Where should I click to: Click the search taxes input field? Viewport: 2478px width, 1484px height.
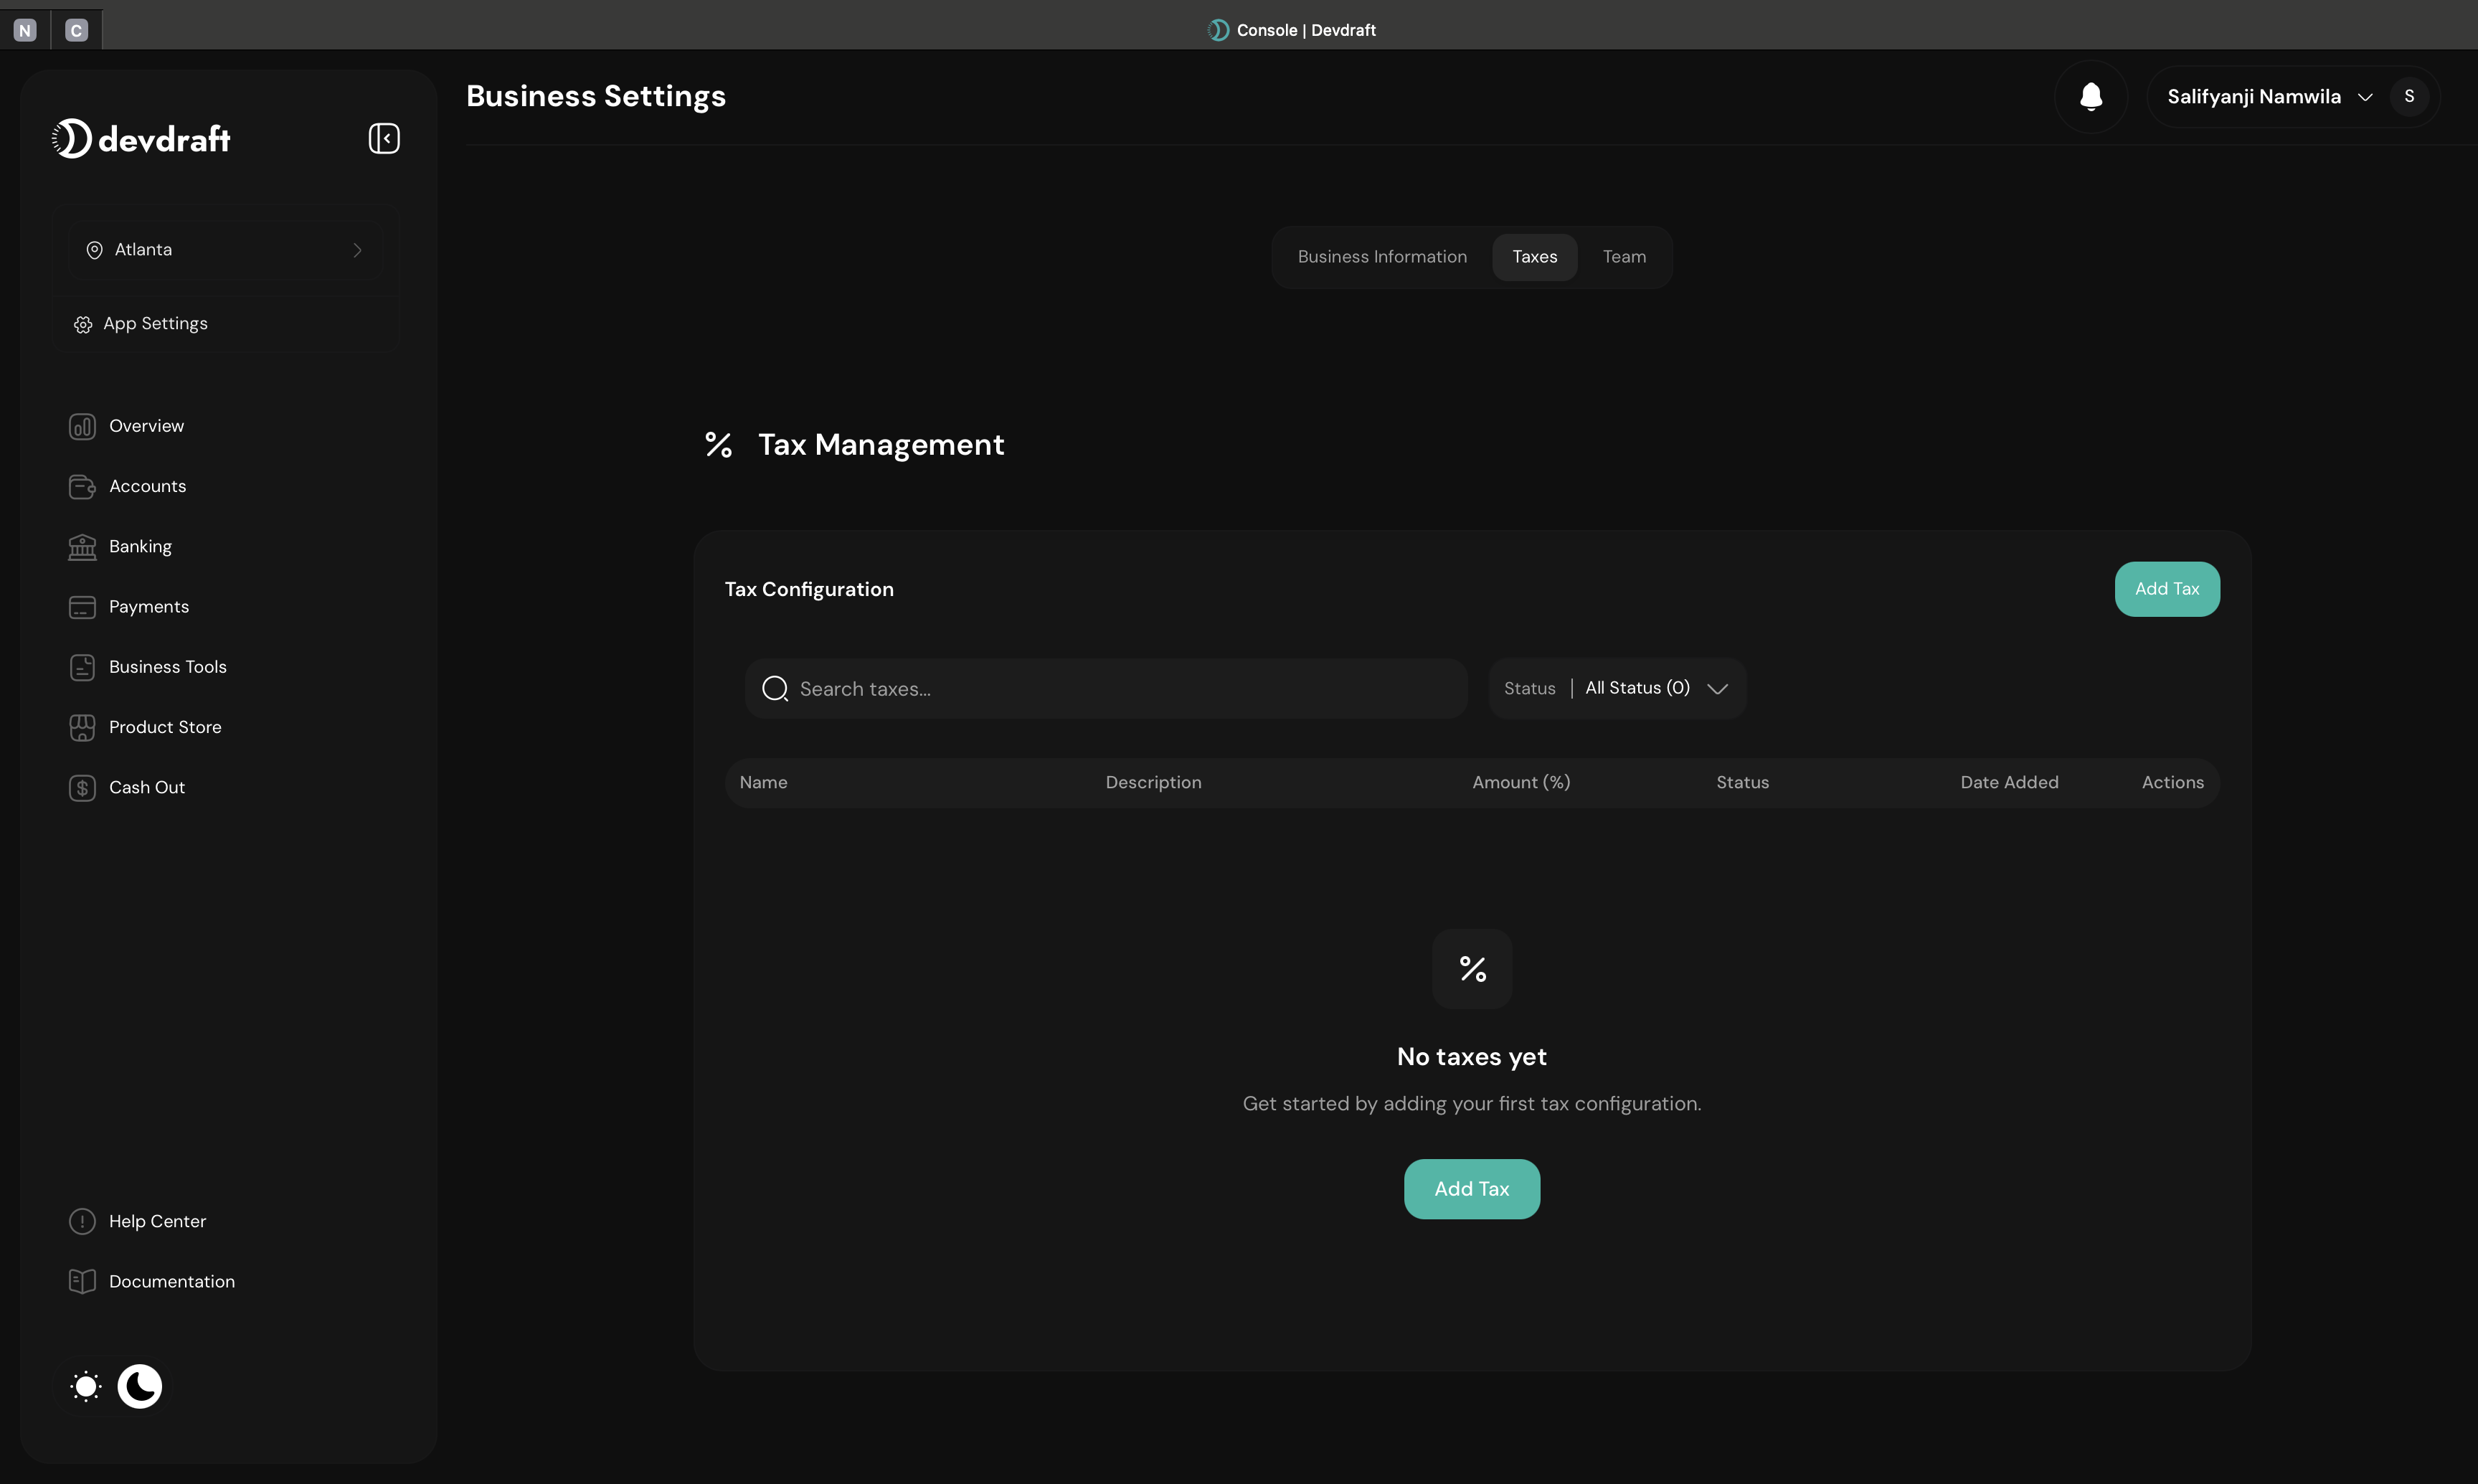click(x=1105, y=688)
